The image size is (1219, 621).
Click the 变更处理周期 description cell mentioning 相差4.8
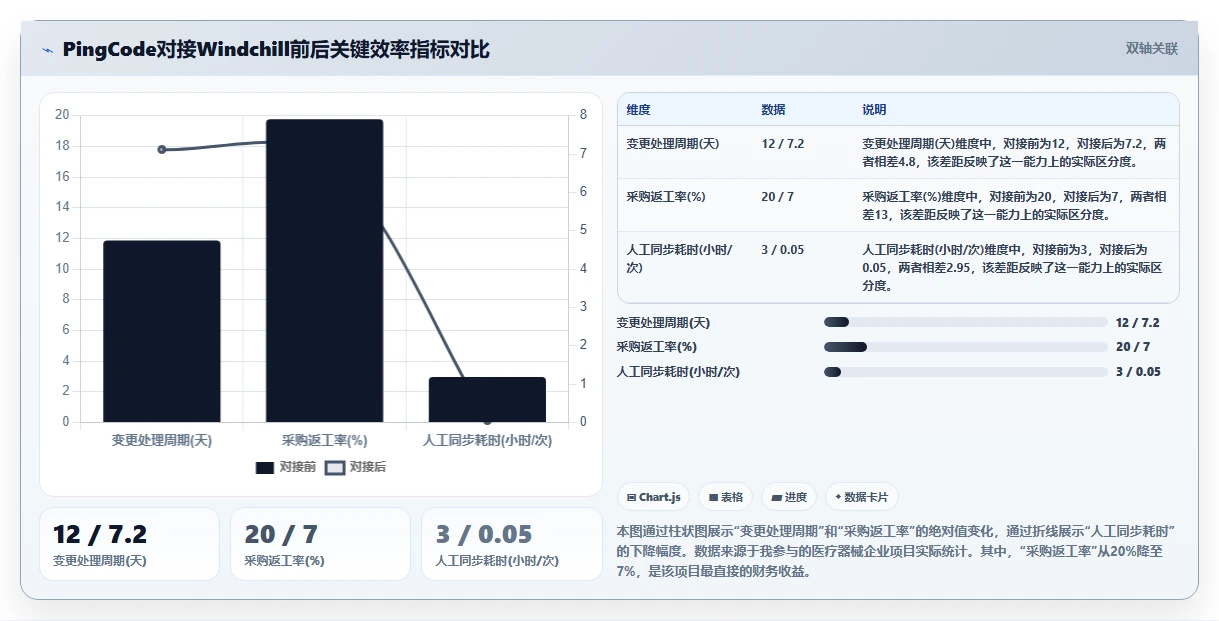[1014, 152]
